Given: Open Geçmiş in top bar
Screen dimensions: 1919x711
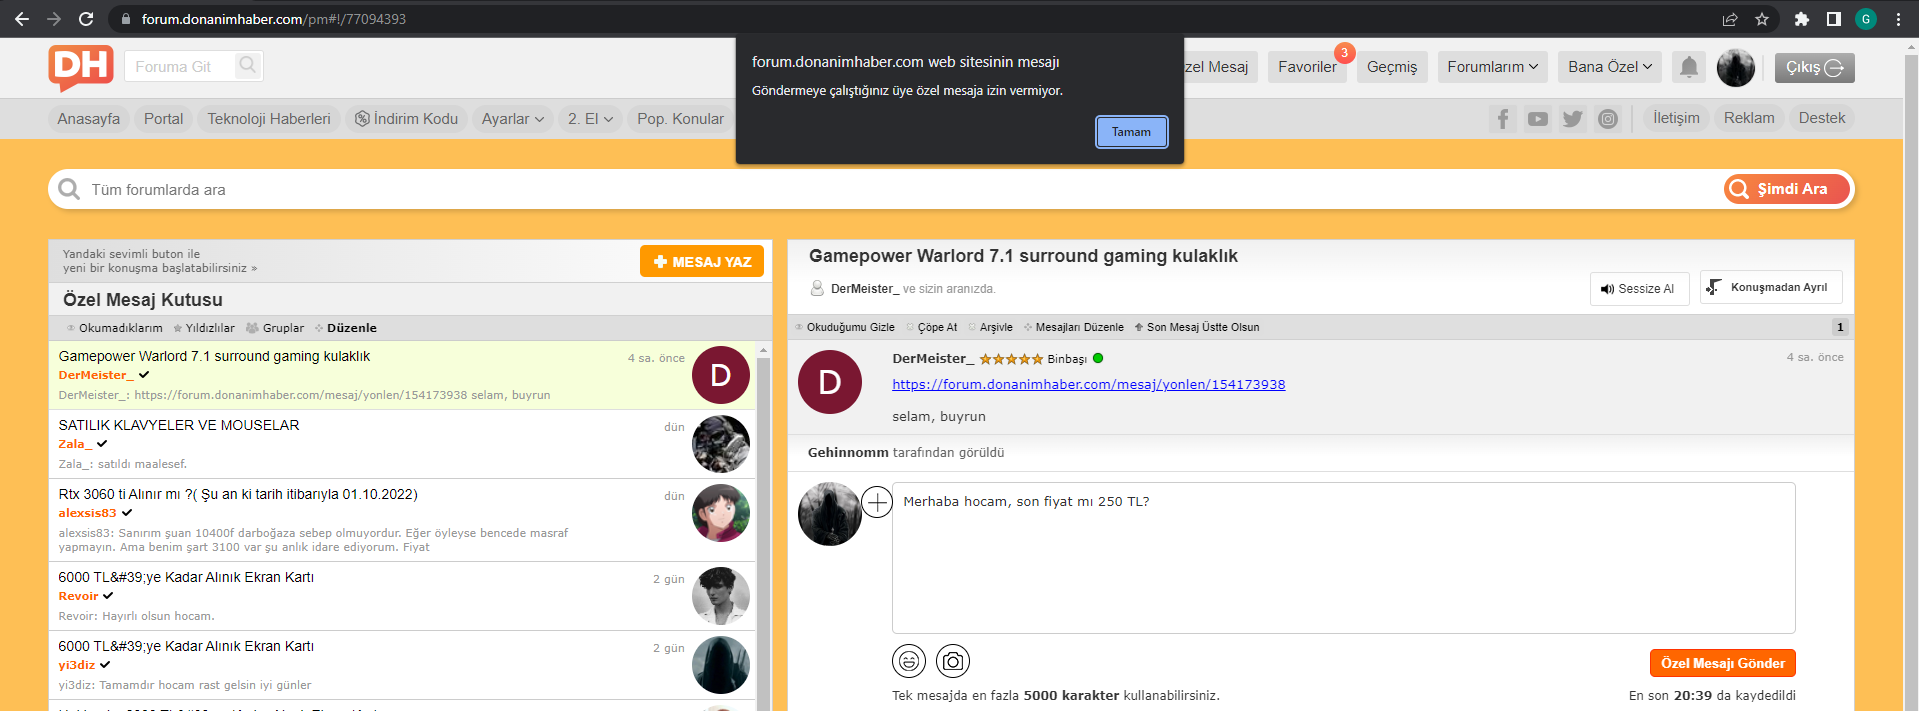Looking at the screenshot, I should tap(1392, 67).
